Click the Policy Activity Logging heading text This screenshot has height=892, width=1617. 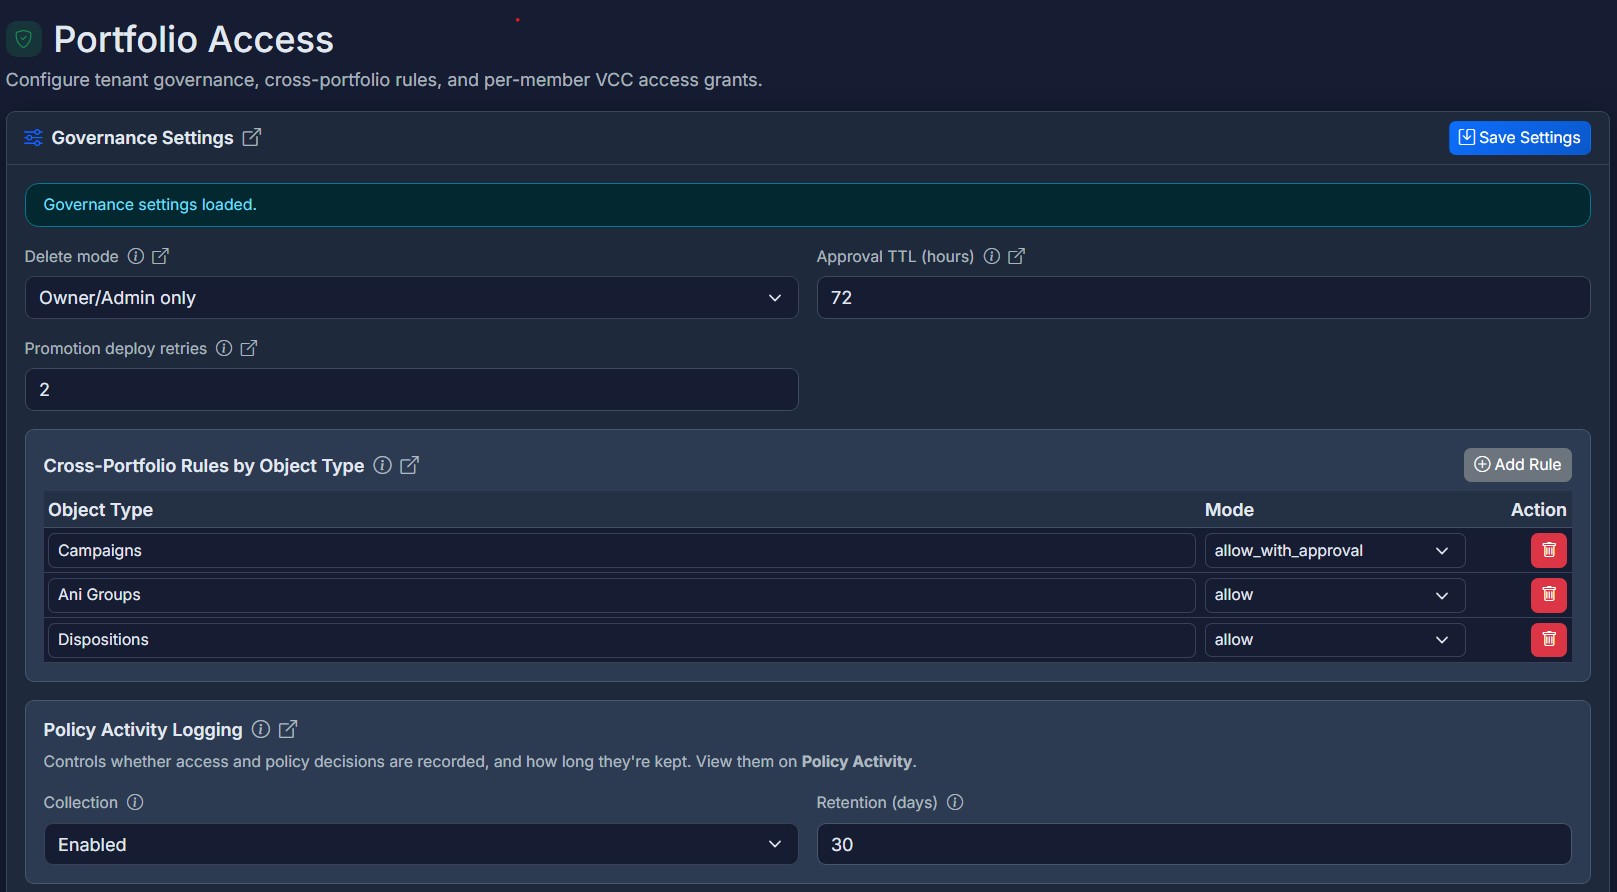pyautogui.click(x=143, y=730)
